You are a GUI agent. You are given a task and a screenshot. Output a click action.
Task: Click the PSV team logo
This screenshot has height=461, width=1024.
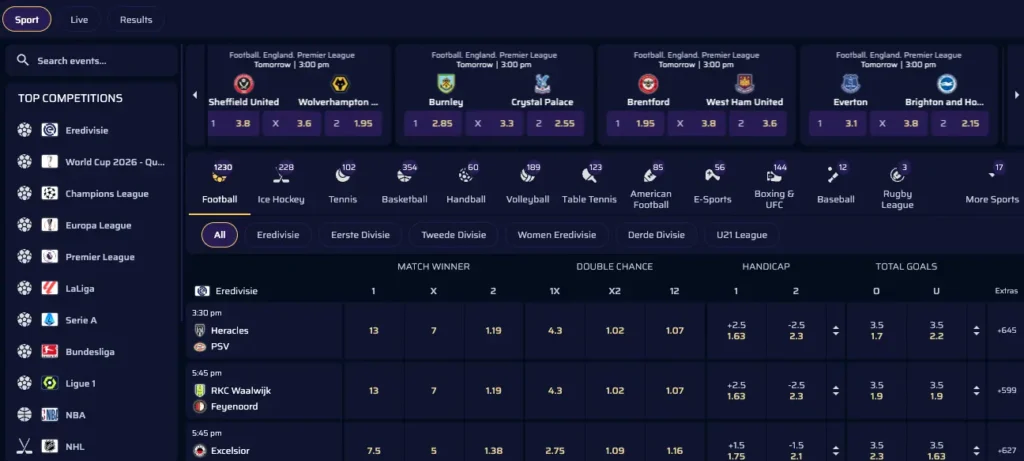pyautogui.click(x=200, y=347)
